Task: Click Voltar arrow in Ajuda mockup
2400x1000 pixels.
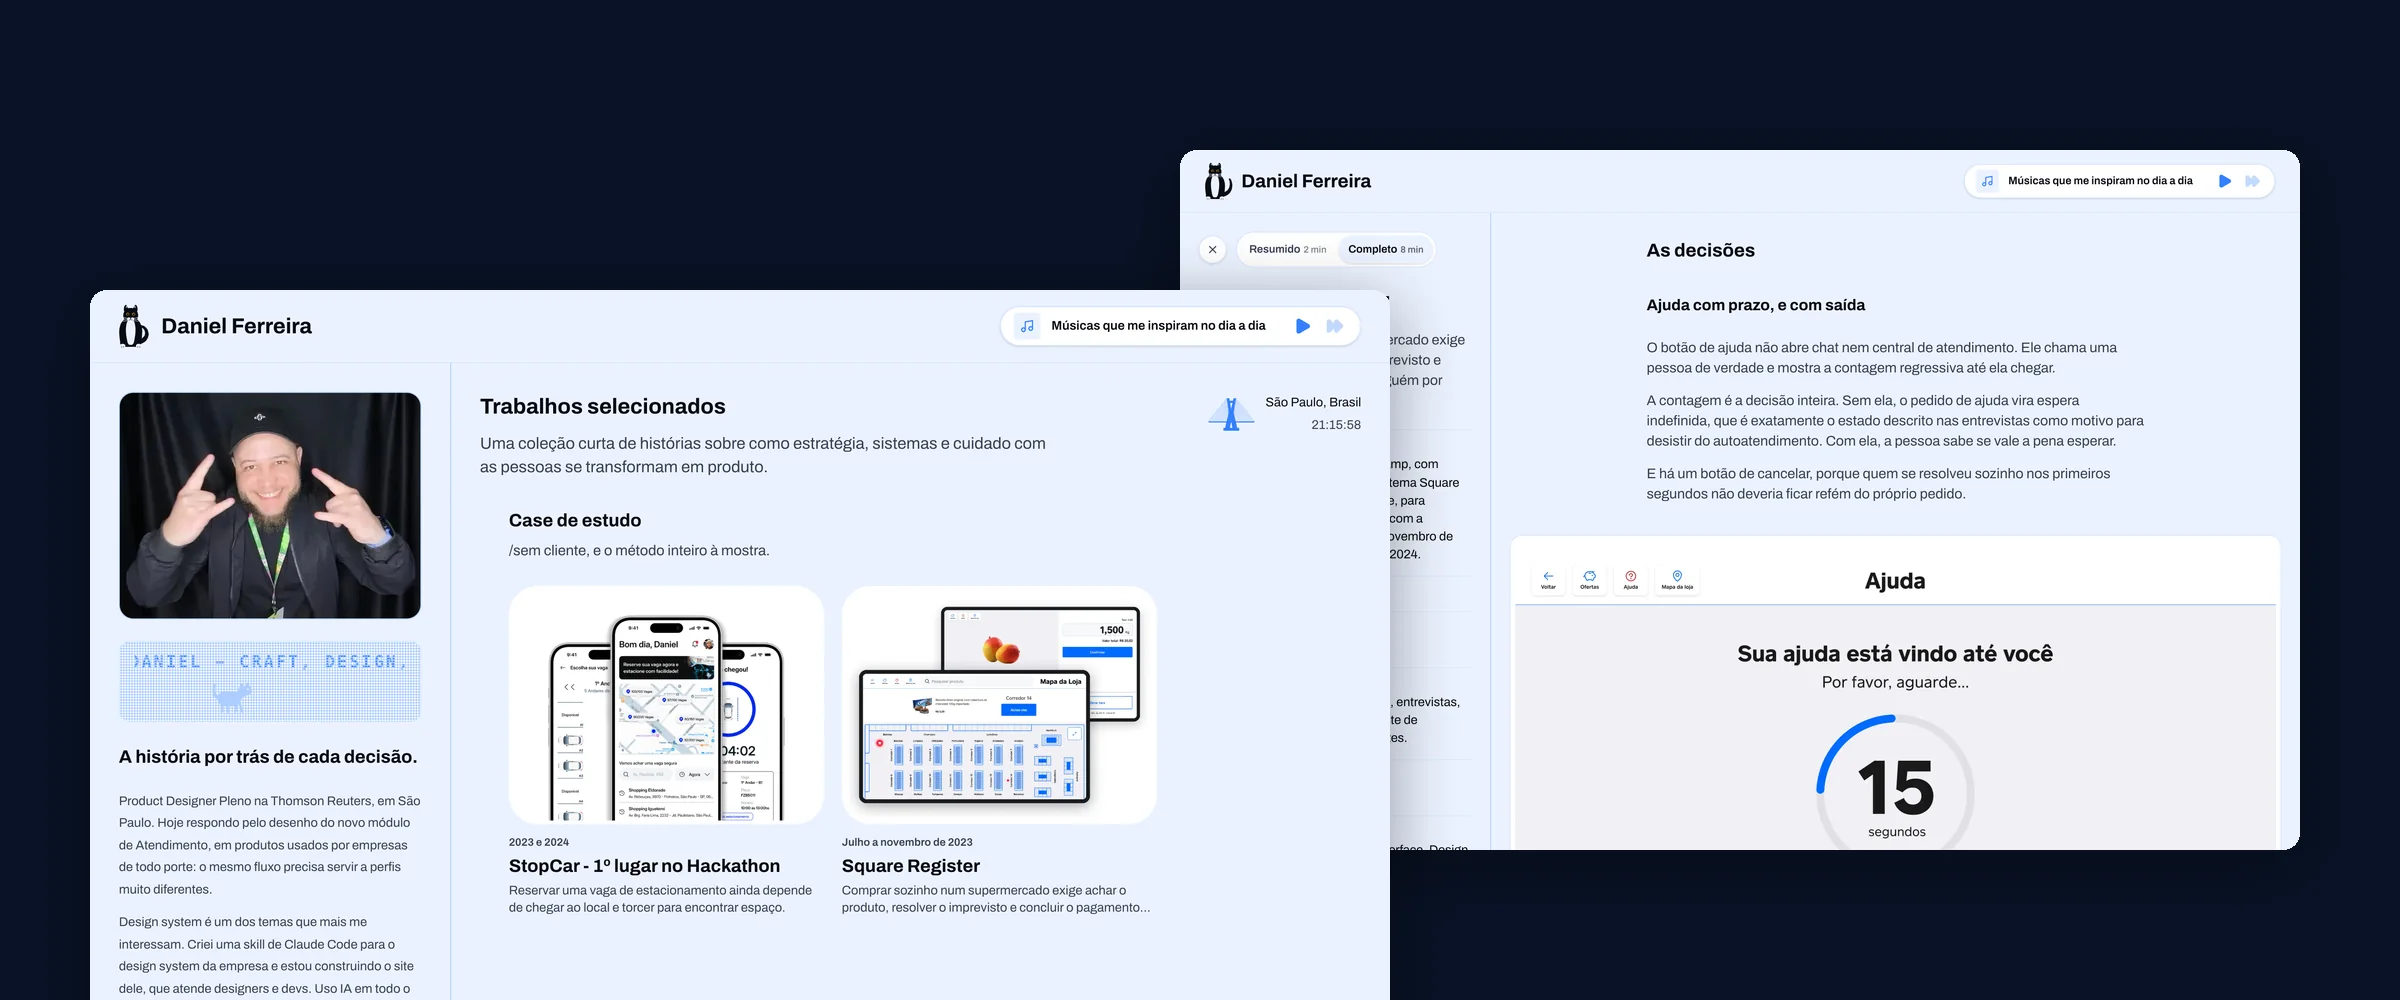Action: coord(1548,580)
